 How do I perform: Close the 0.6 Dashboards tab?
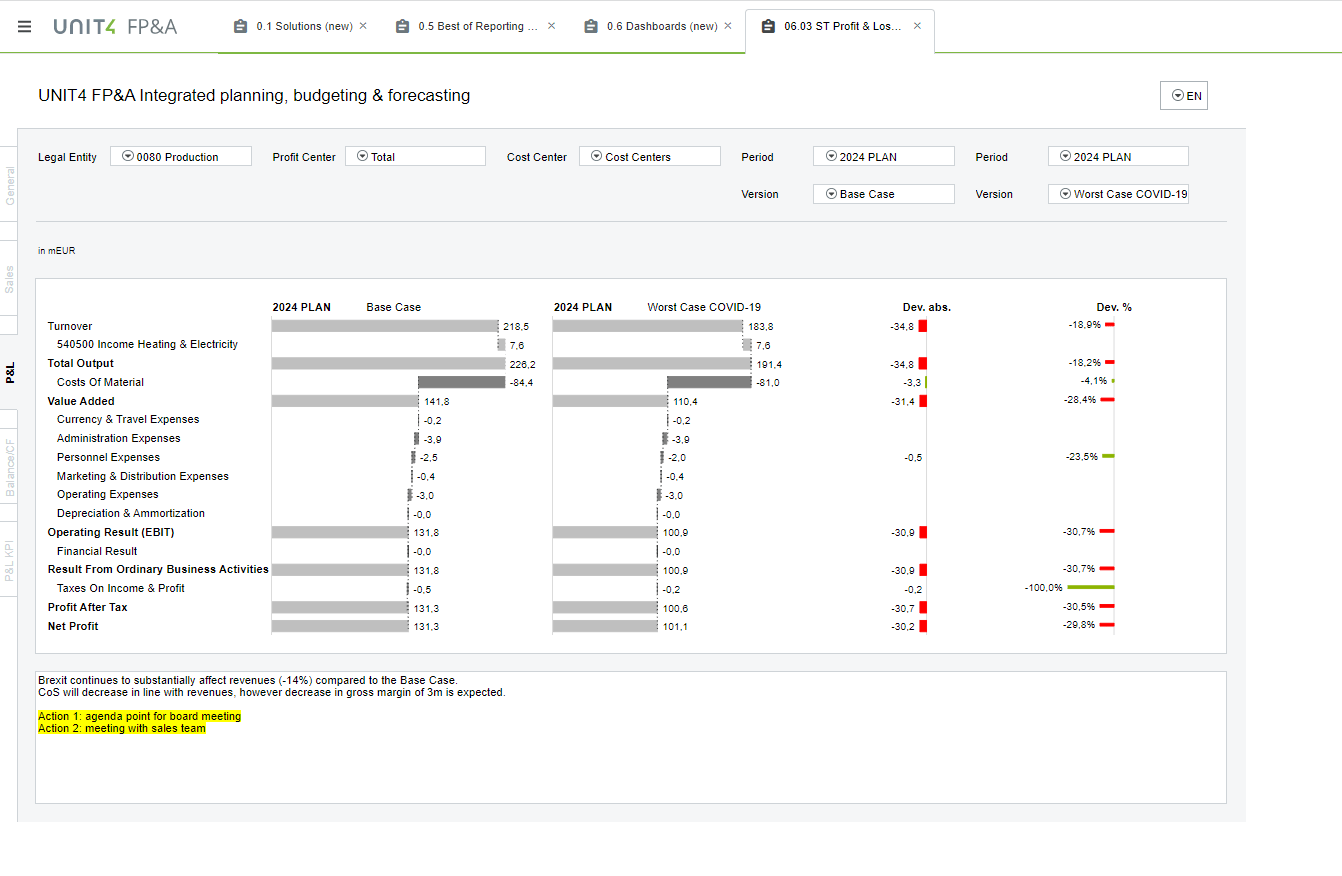pyautogui.click(x=728, y=26)
